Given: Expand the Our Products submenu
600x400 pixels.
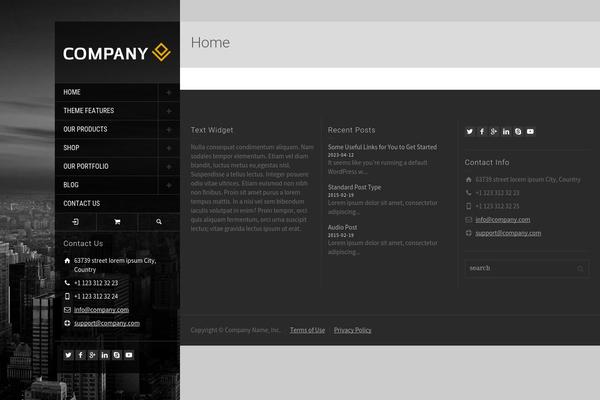Looking at the screenshot, I should coord(168,129).
